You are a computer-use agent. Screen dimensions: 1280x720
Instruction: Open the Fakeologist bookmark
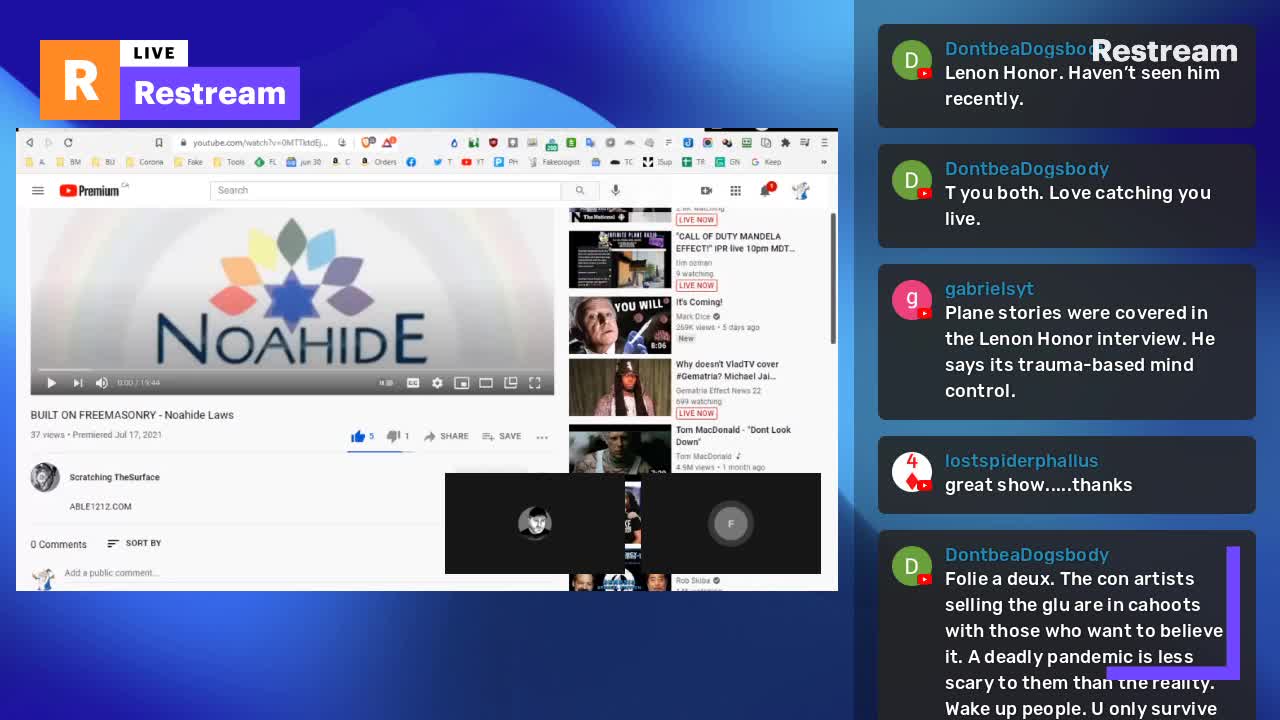(x=555, y=162)
